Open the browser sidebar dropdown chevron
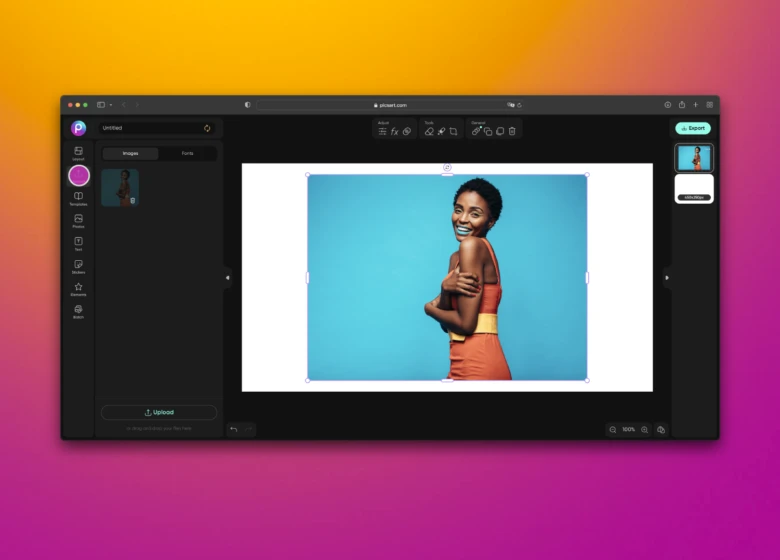 tap(110, 104)
